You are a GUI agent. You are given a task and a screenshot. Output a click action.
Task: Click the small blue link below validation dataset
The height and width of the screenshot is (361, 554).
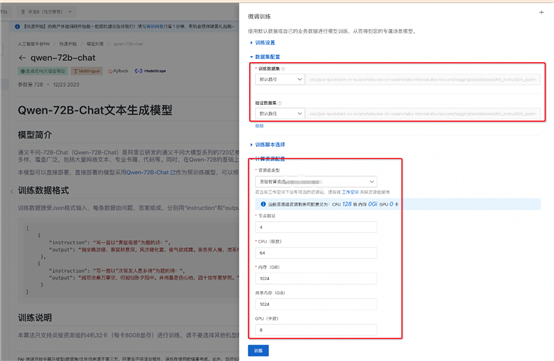click(x=259, y=126)
